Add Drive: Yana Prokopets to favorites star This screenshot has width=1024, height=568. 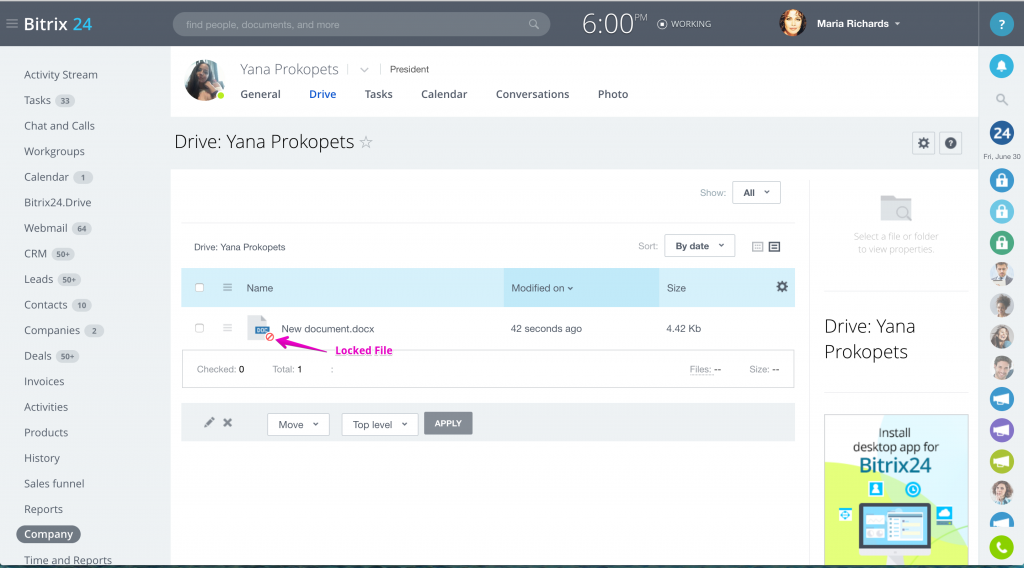(x=366, y=142)
